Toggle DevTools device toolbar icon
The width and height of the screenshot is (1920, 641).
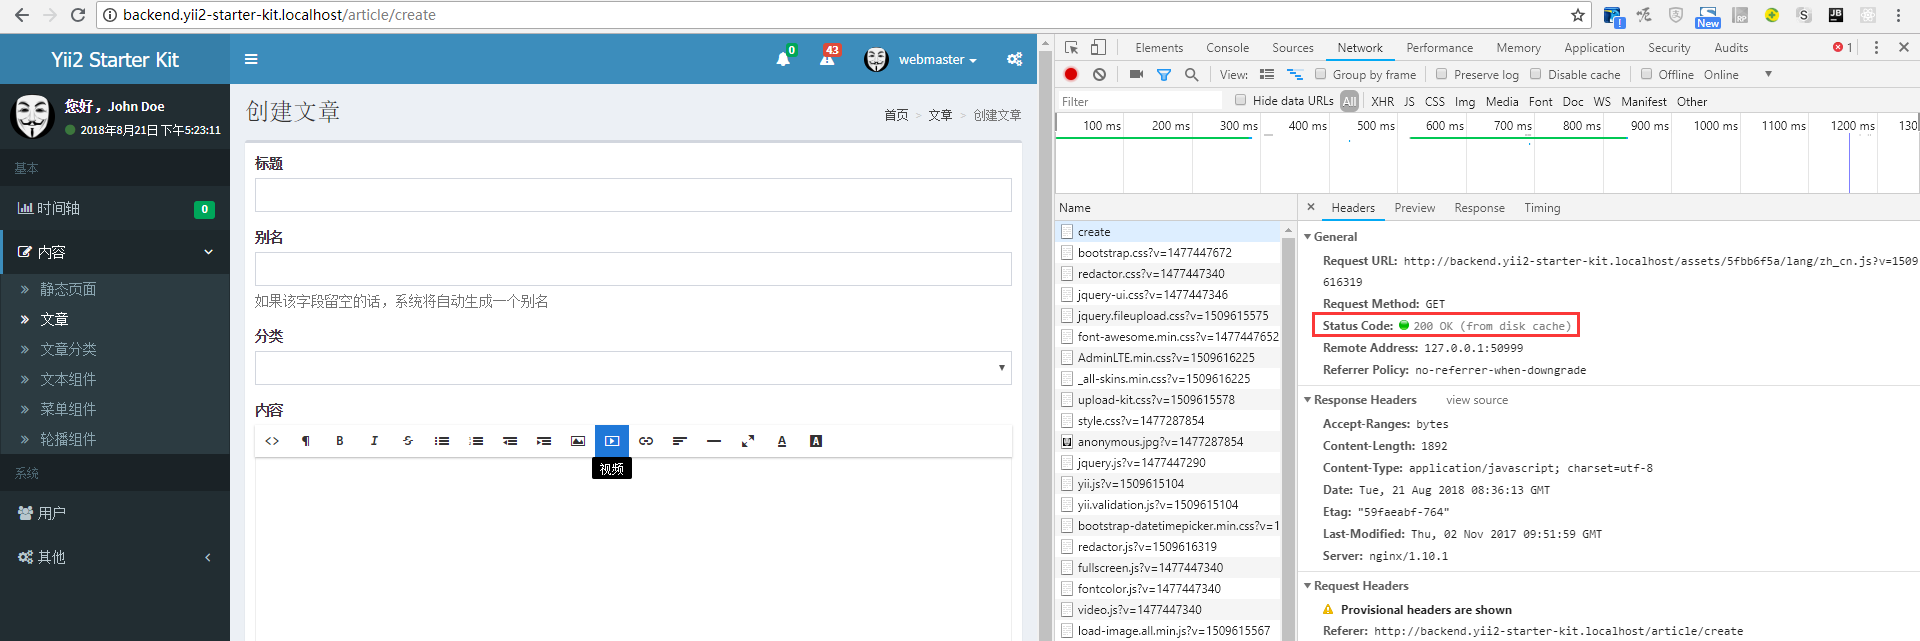(x=1098, y=47)
